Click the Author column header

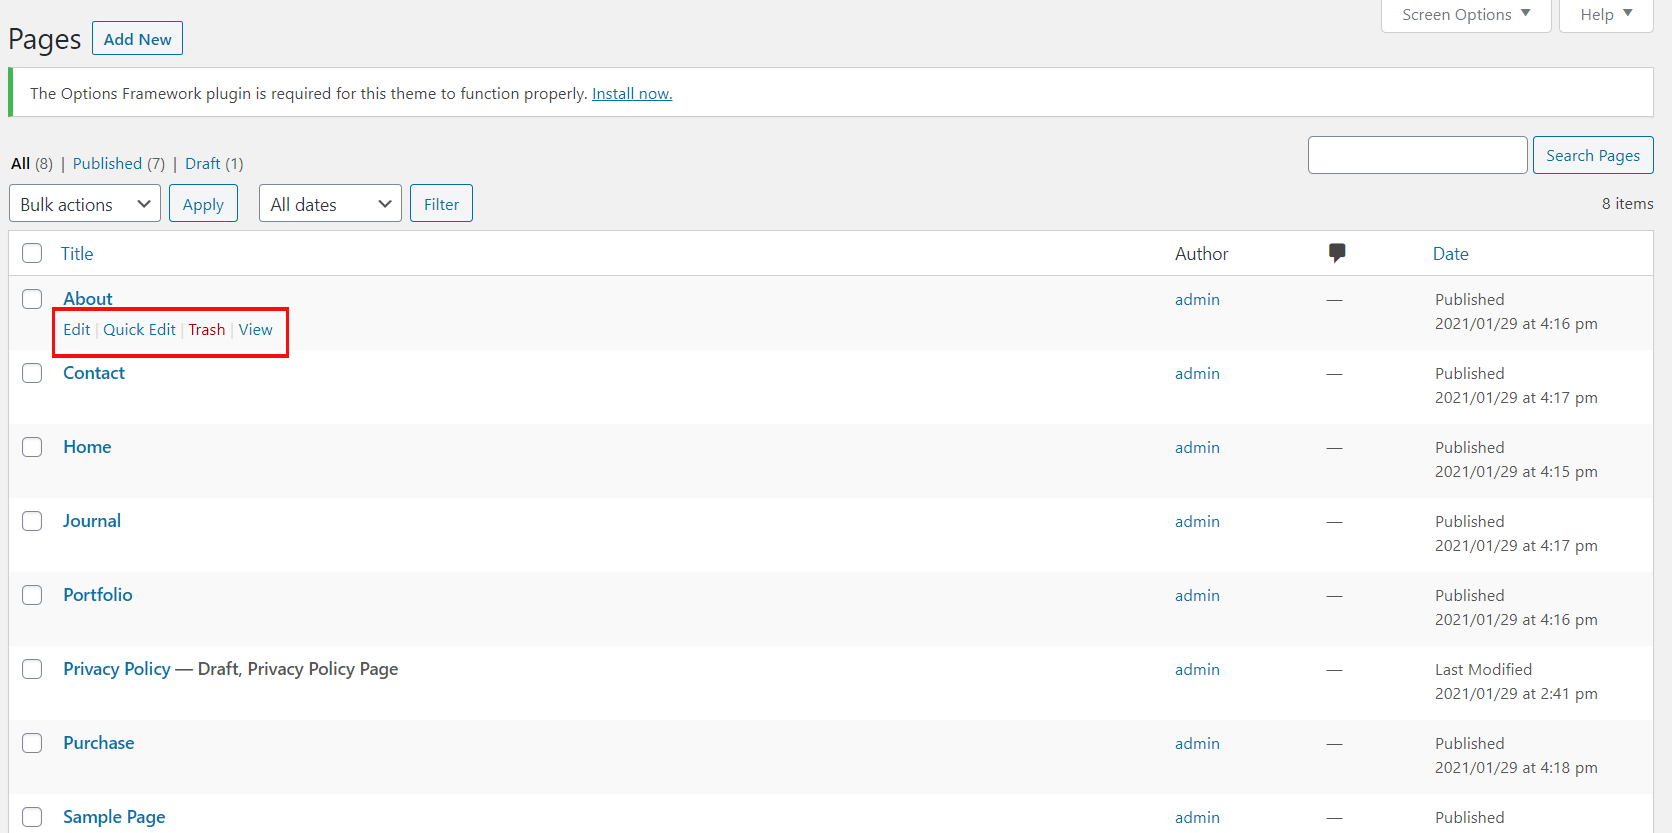[x=1201, y=254]
